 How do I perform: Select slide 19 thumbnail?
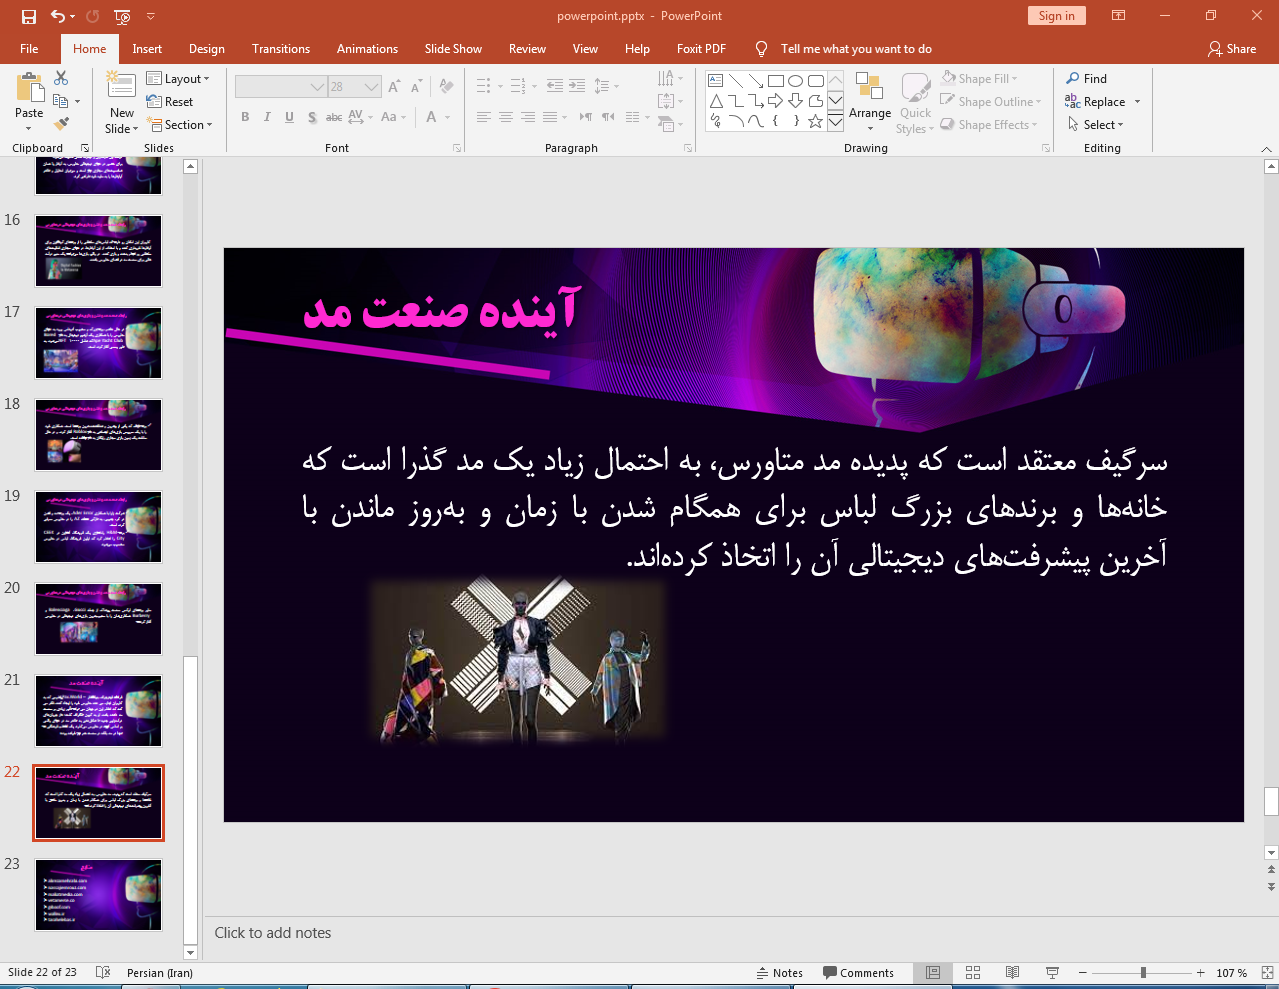pos(98,527)
